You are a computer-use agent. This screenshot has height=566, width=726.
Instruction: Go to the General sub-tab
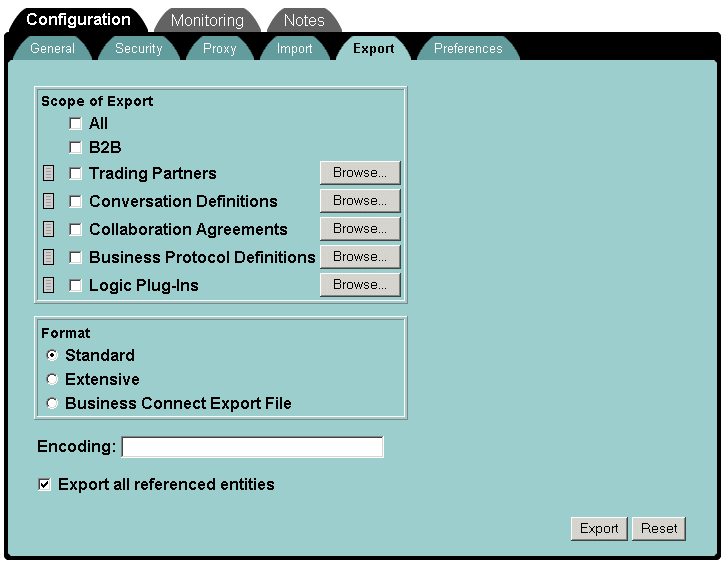52,49
